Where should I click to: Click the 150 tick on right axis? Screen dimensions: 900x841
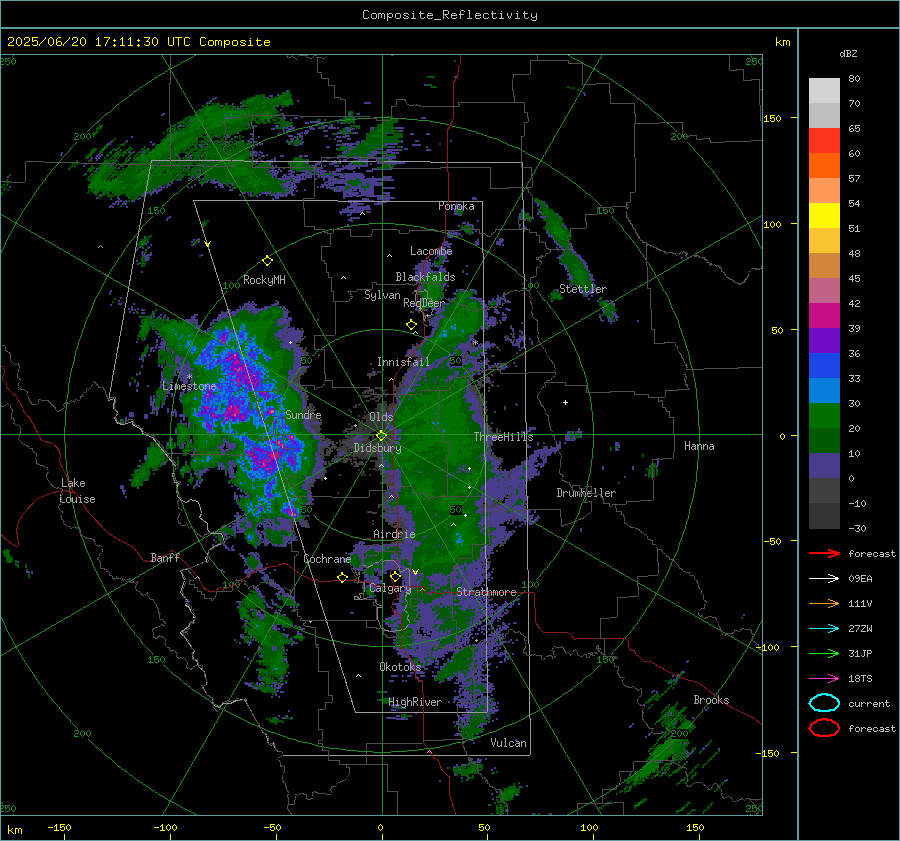pos(772,118)
